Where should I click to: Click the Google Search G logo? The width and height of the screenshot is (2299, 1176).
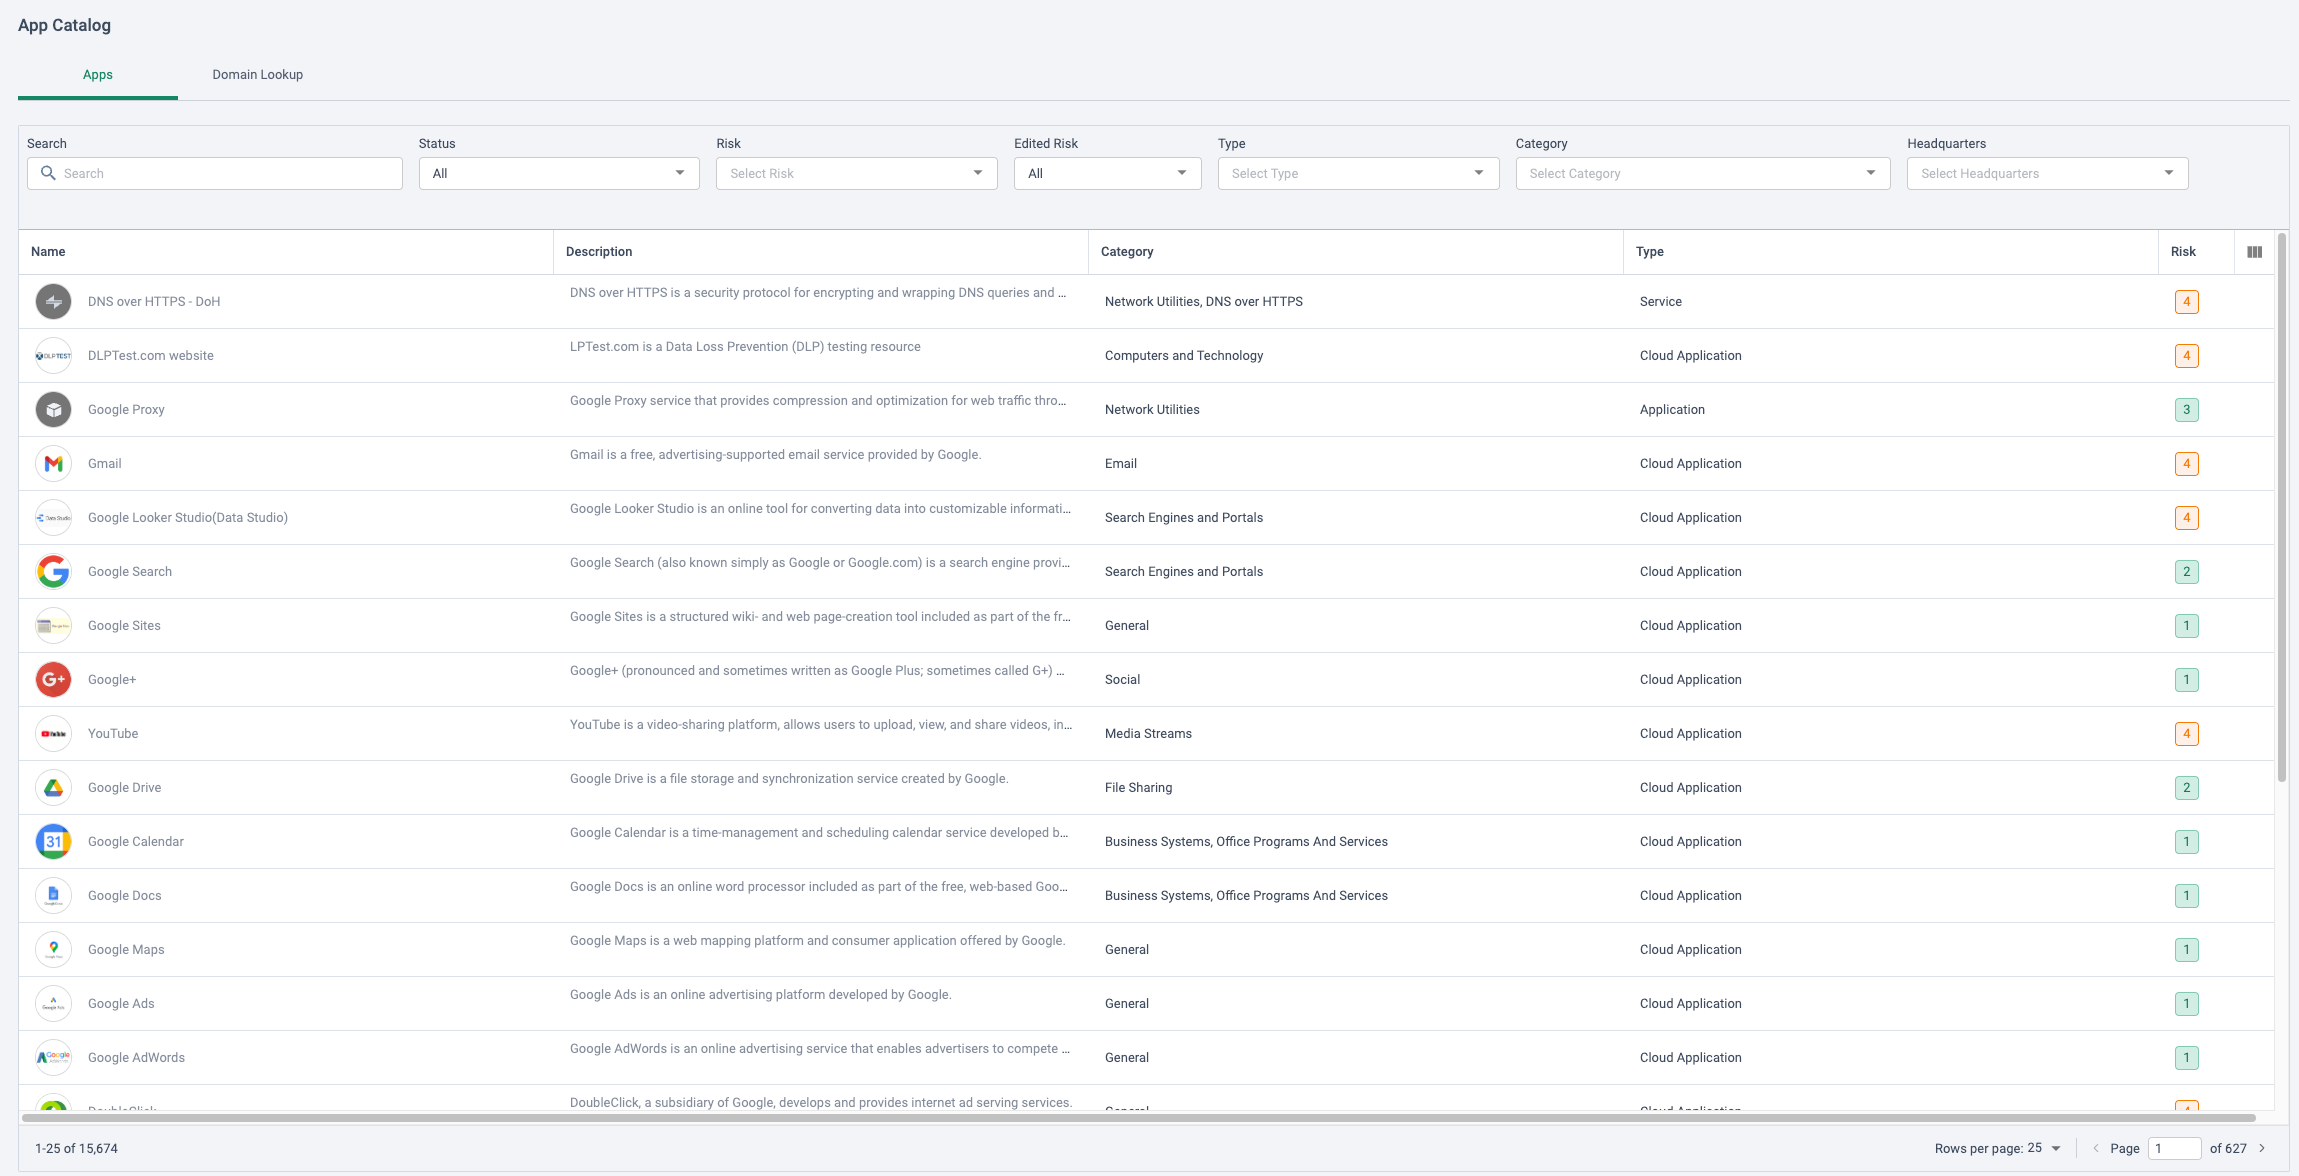53,572
